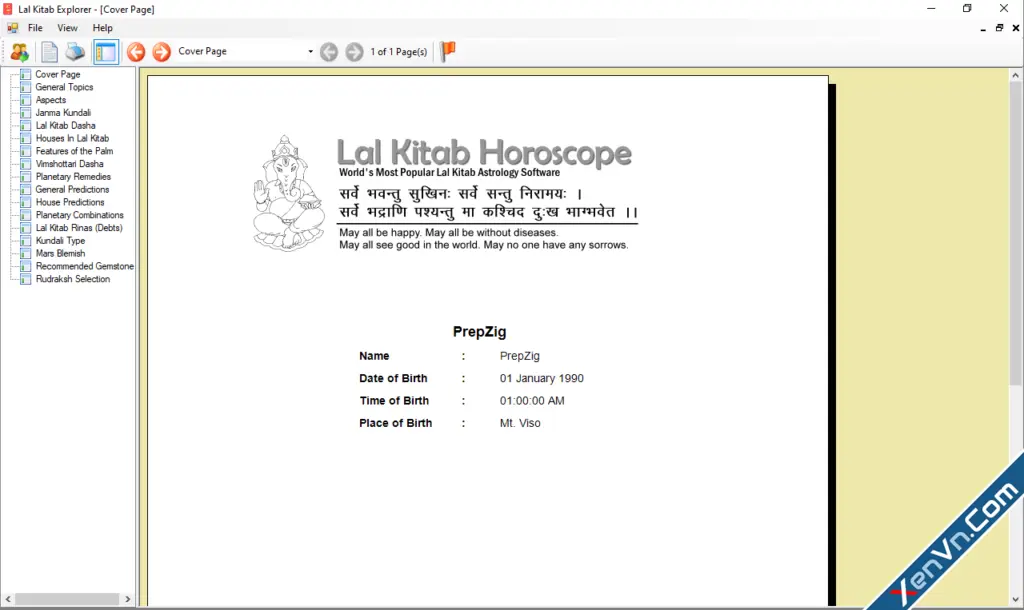This screenshot has height=610, width=1024.
Task: Select General Topics tree item
Action: 64,87
